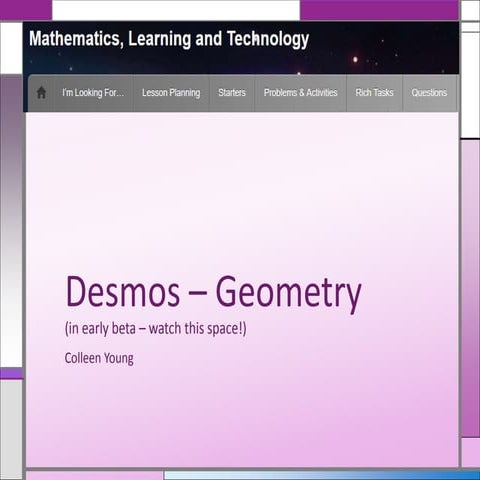This screenshot has width=480, height=480.
Task: Open Problems & Activities menu
Action: tap(301, 93)
